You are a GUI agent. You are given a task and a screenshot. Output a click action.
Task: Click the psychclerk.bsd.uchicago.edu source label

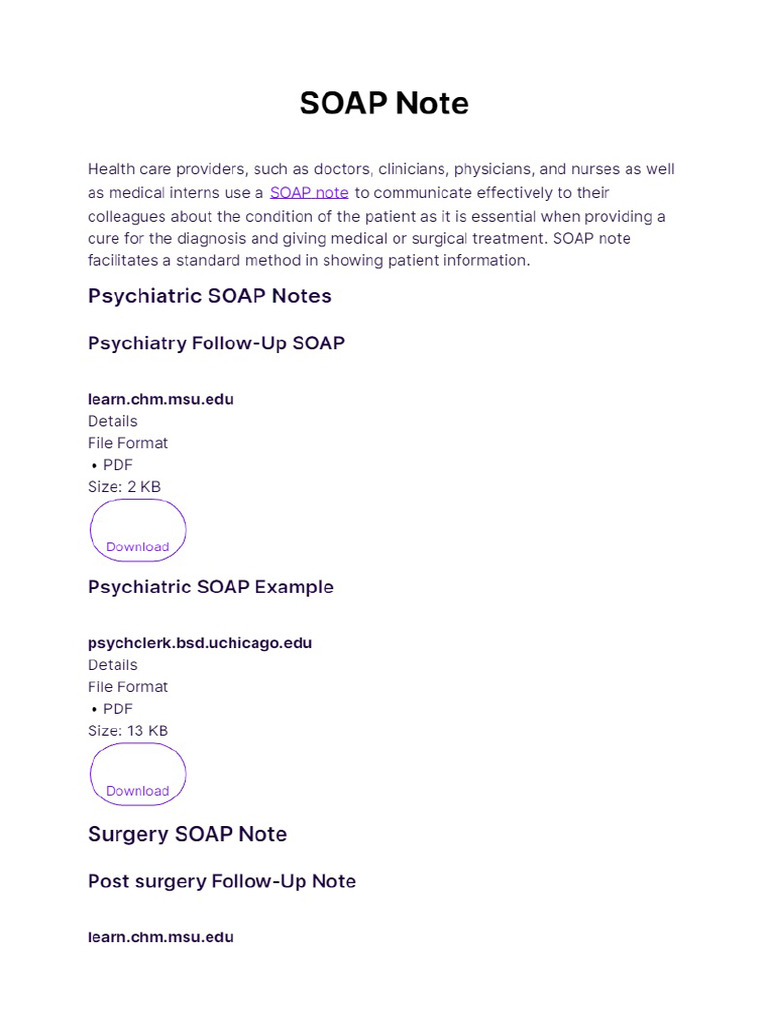tap(200, 643)
